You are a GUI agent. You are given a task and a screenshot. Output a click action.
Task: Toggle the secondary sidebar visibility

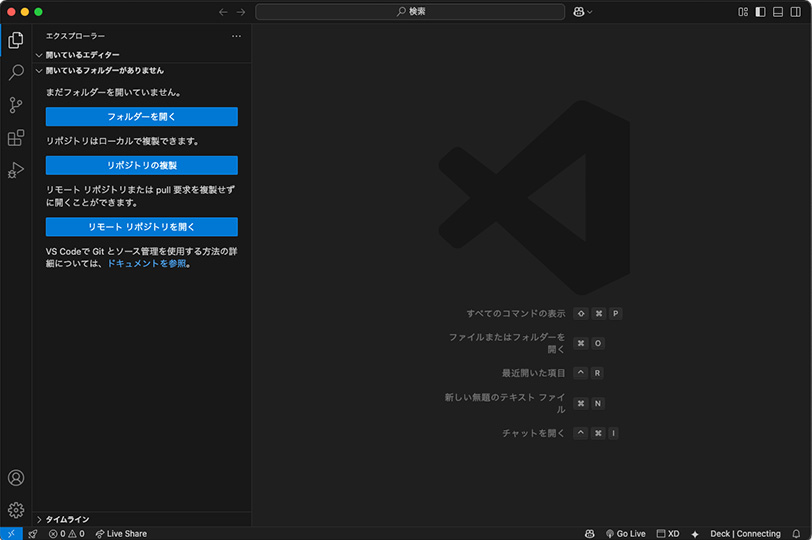tap(795, 12)
